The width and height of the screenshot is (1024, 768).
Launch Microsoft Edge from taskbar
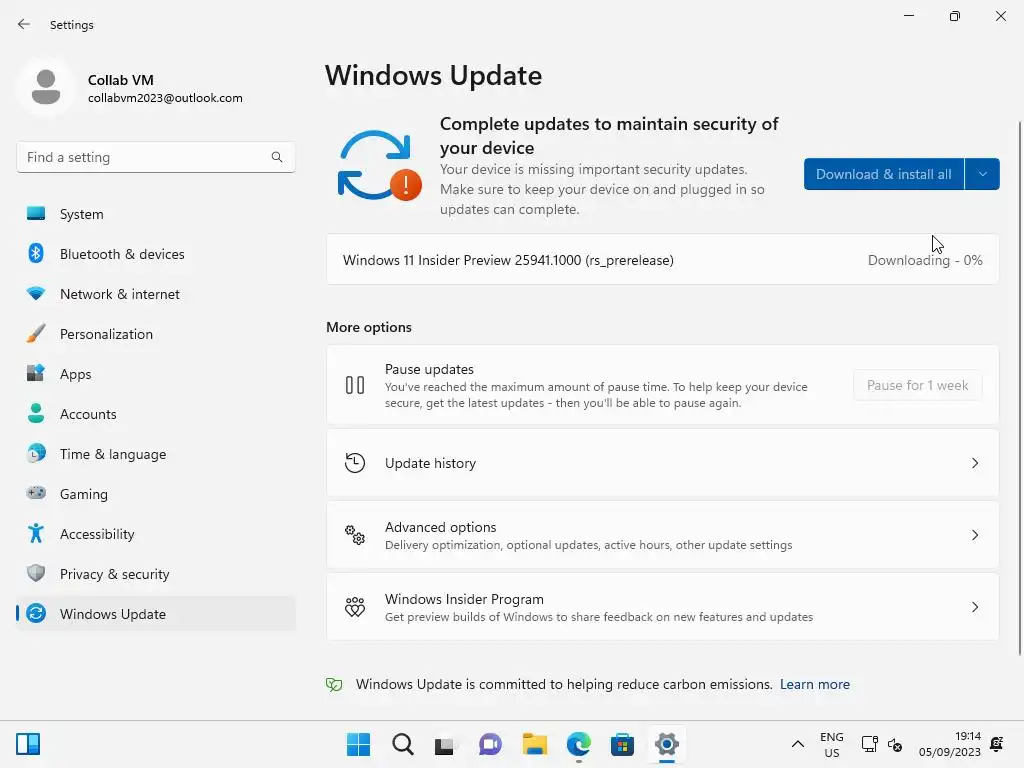[x=579, y=744]
